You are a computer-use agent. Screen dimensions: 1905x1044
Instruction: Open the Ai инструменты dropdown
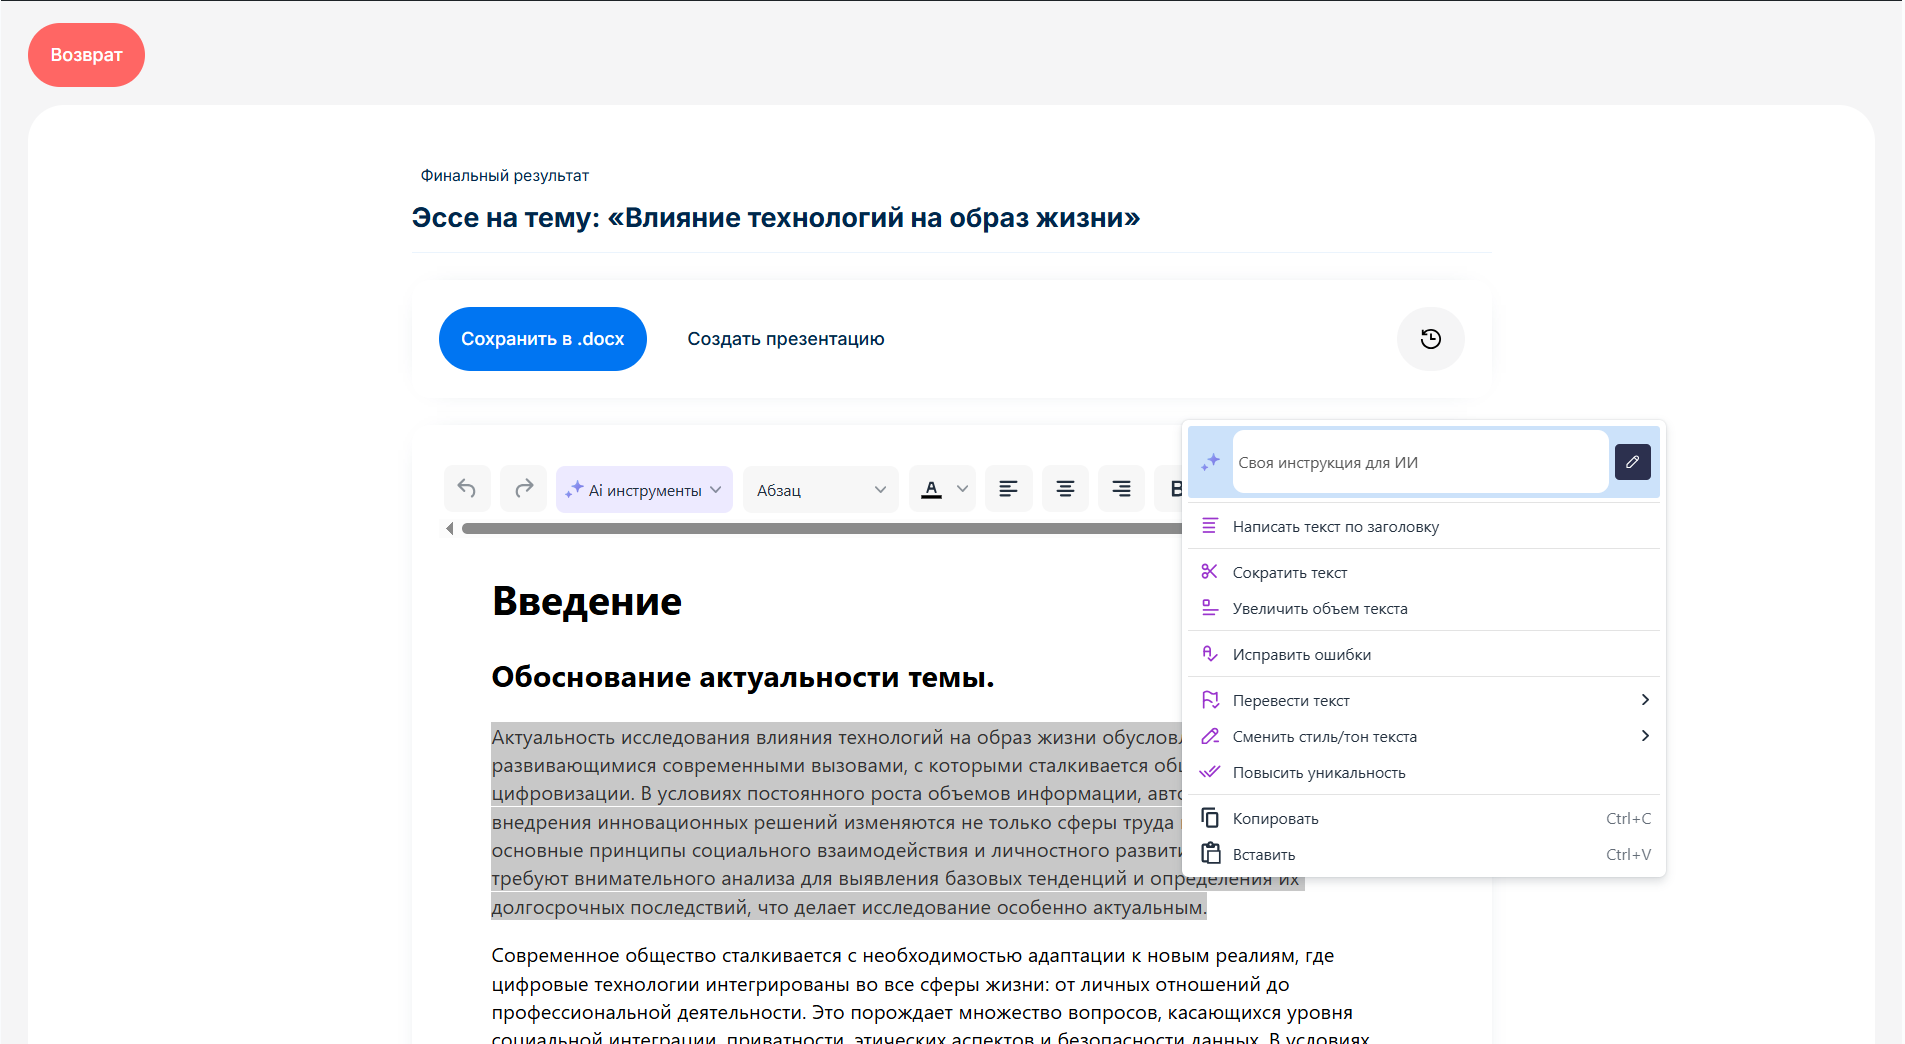[644, 490]
